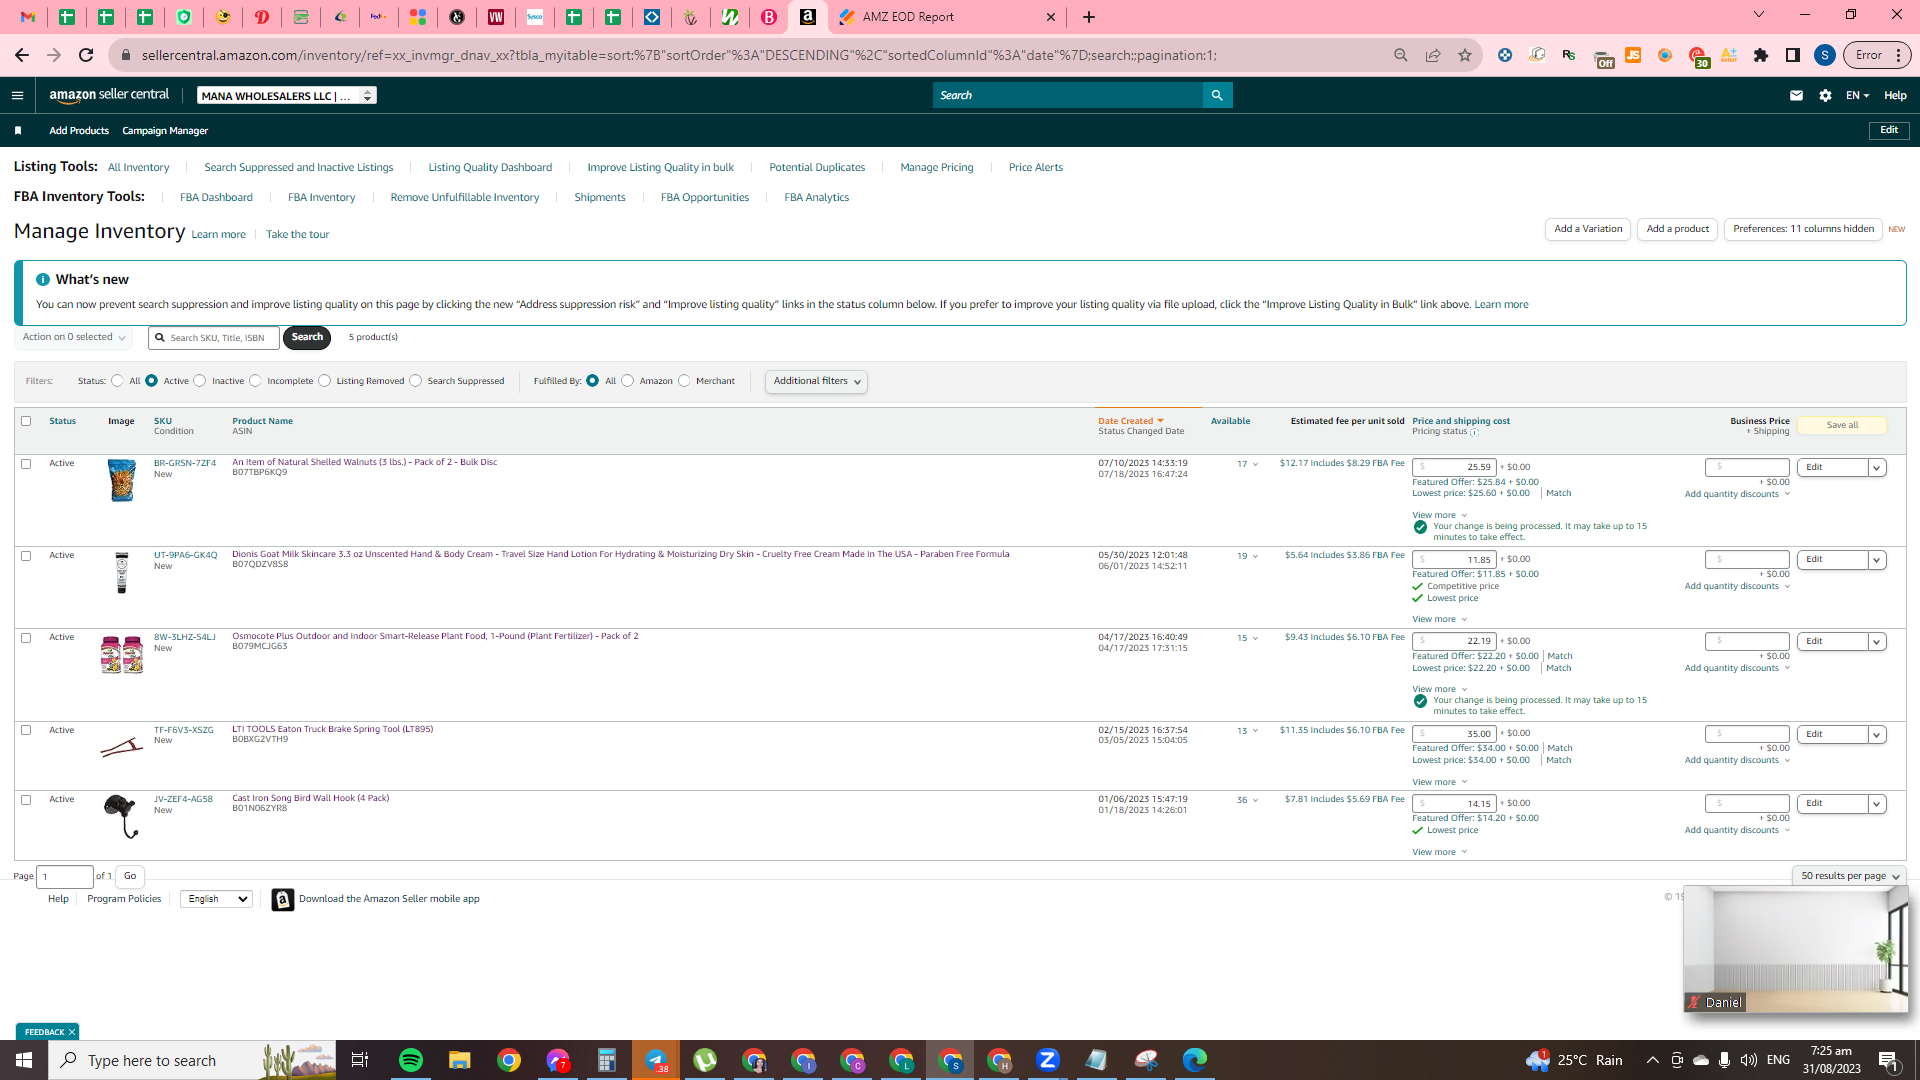Screen dimensions: 1920x1080
Task: Open Preferences: 11 columns hidden
Action: pyautogui.click(x=1803, y=230)
